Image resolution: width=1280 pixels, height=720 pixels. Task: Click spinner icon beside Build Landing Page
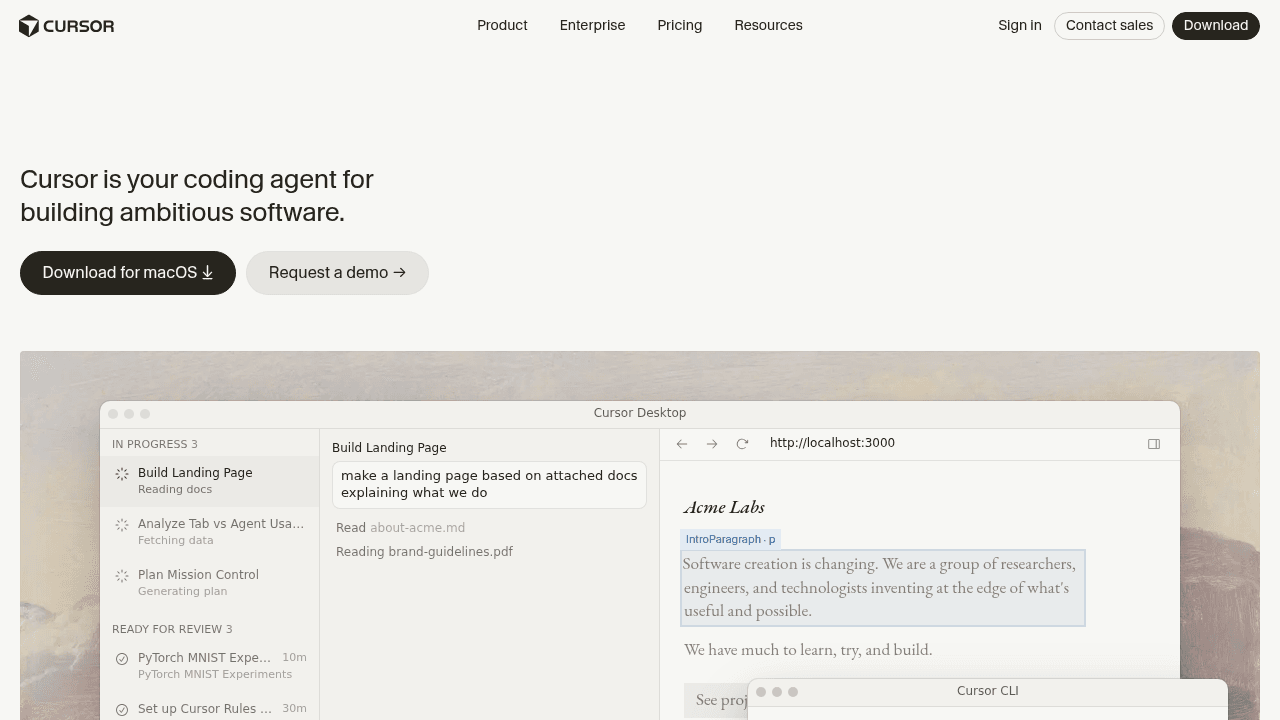(122, 474)
